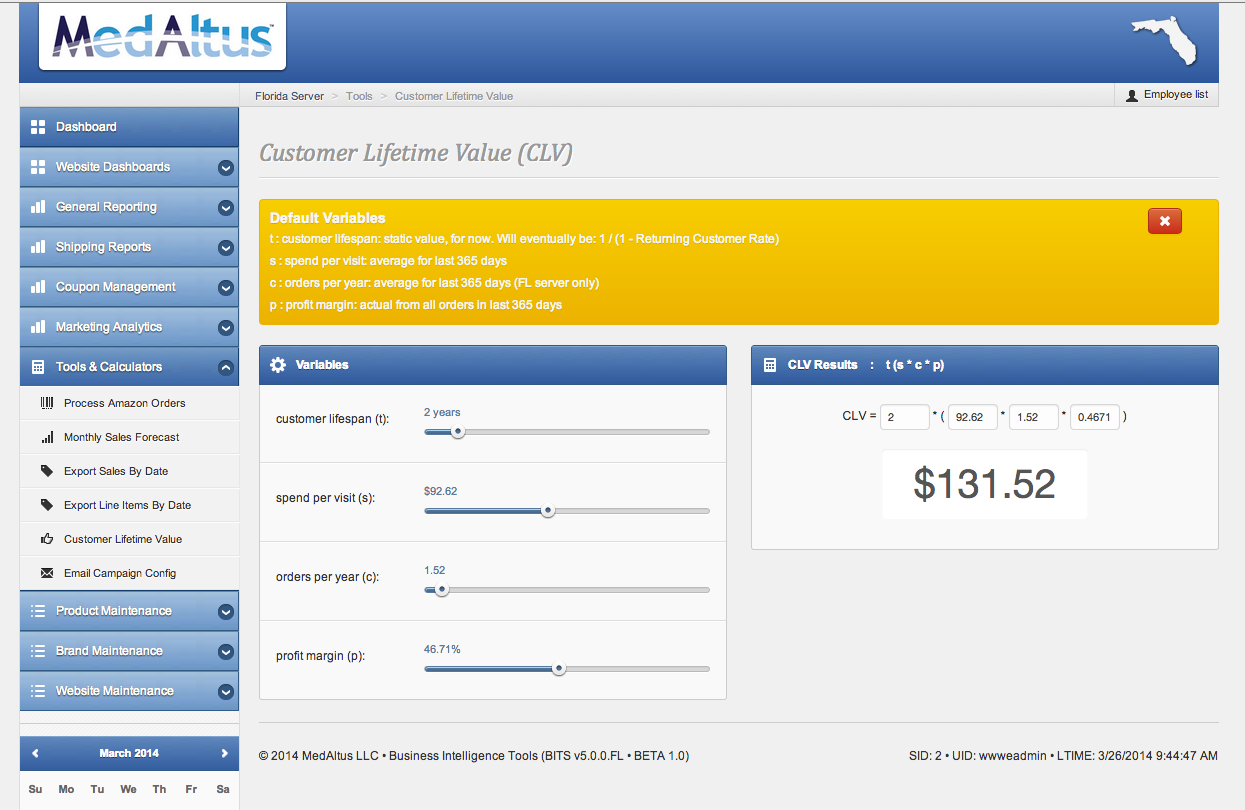This screenshot has width=1245, height=810.
Task: Click the thumbs-up icon beside Customer Lifetime Value
Action: [x=47, y=539]
